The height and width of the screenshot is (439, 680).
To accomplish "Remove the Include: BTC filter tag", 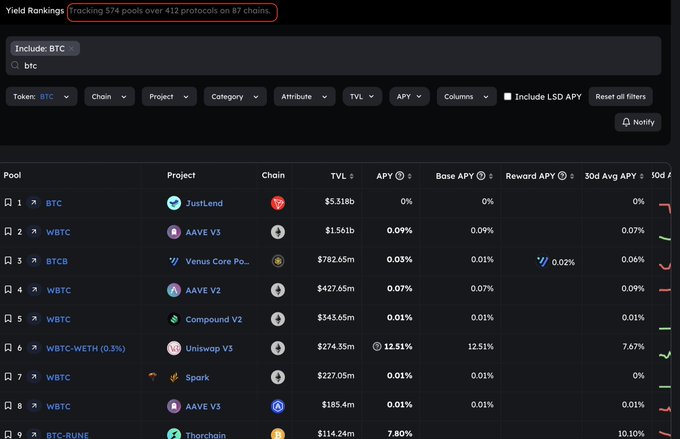I will click(71, 49).
